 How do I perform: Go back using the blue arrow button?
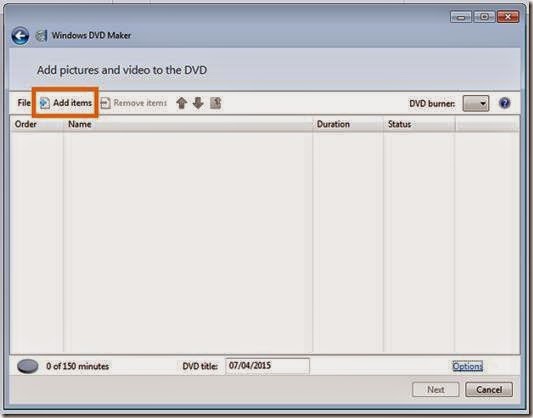tap(20, 36)
